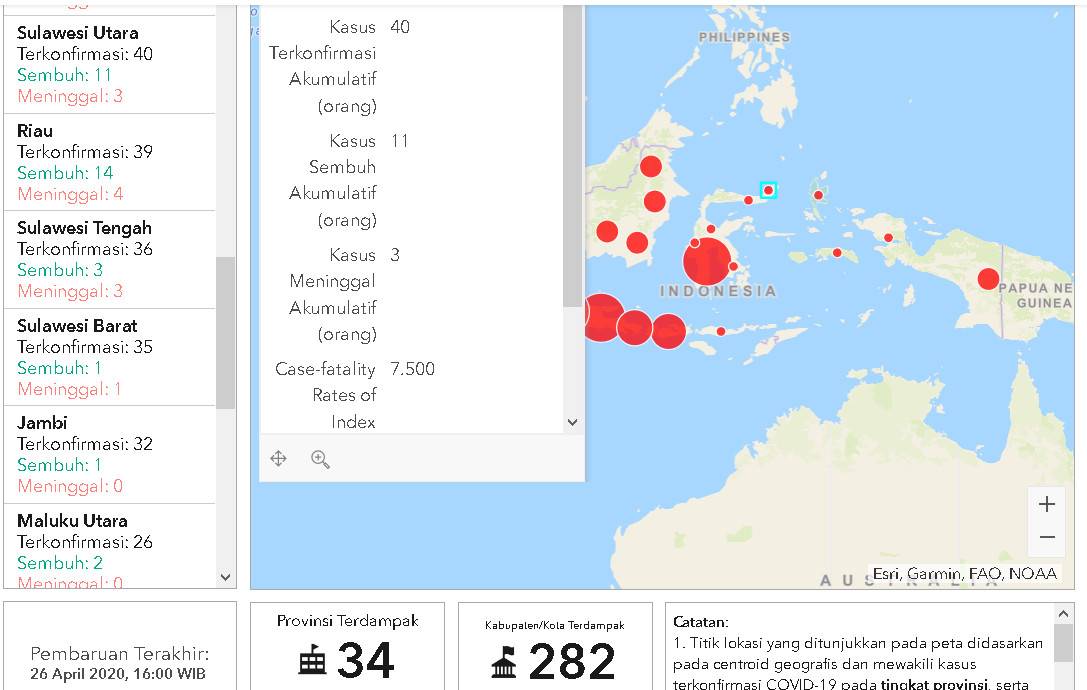Viewport: 1087px width, 690px height.
Task: Click 'Meninggal: 4' under Riau
Action: click(x=70, y=194)
